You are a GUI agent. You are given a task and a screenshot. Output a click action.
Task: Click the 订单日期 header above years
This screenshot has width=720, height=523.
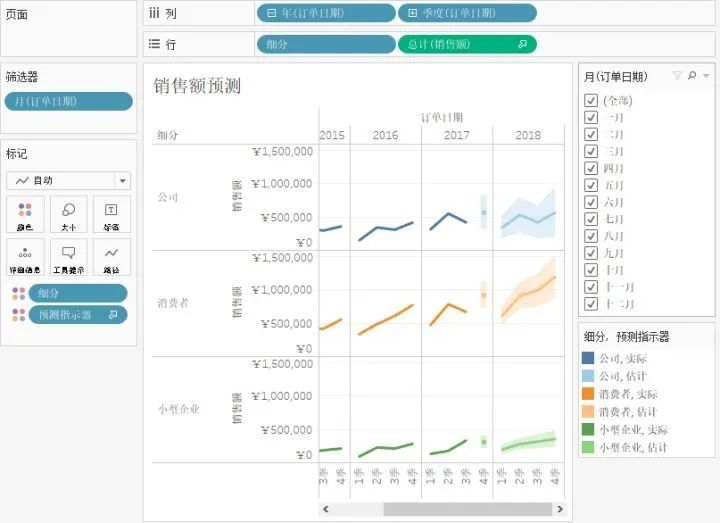(x=442, y=118)
